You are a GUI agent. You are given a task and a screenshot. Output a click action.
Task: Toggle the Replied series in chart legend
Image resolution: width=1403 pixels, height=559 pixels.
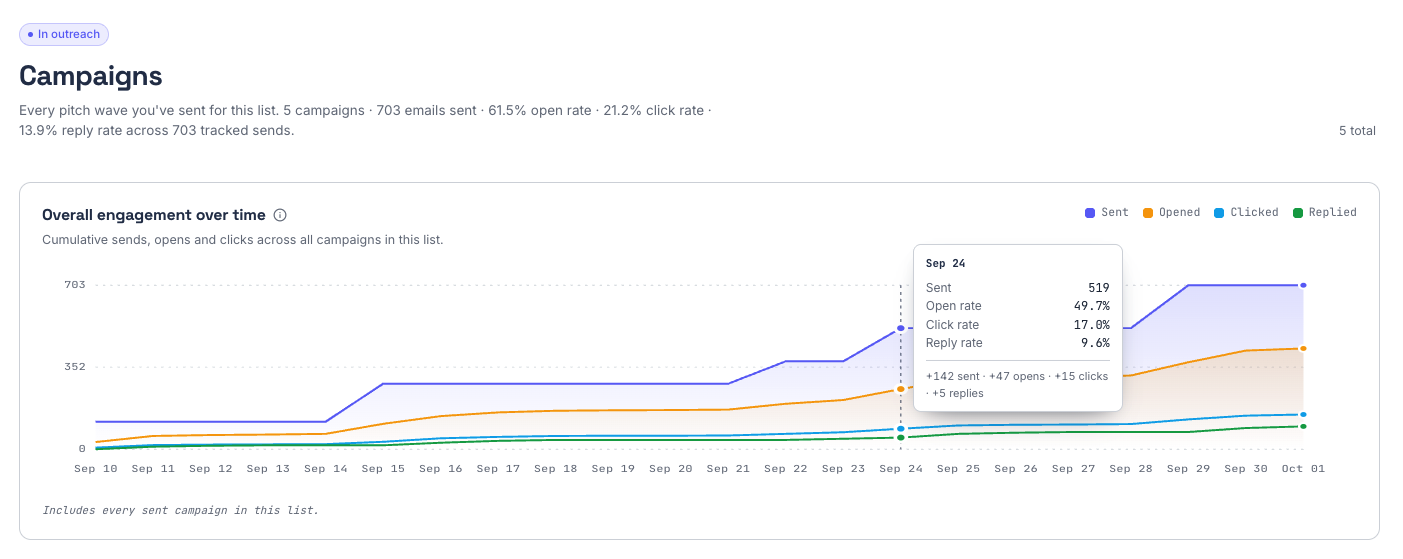coord(1325,212)
